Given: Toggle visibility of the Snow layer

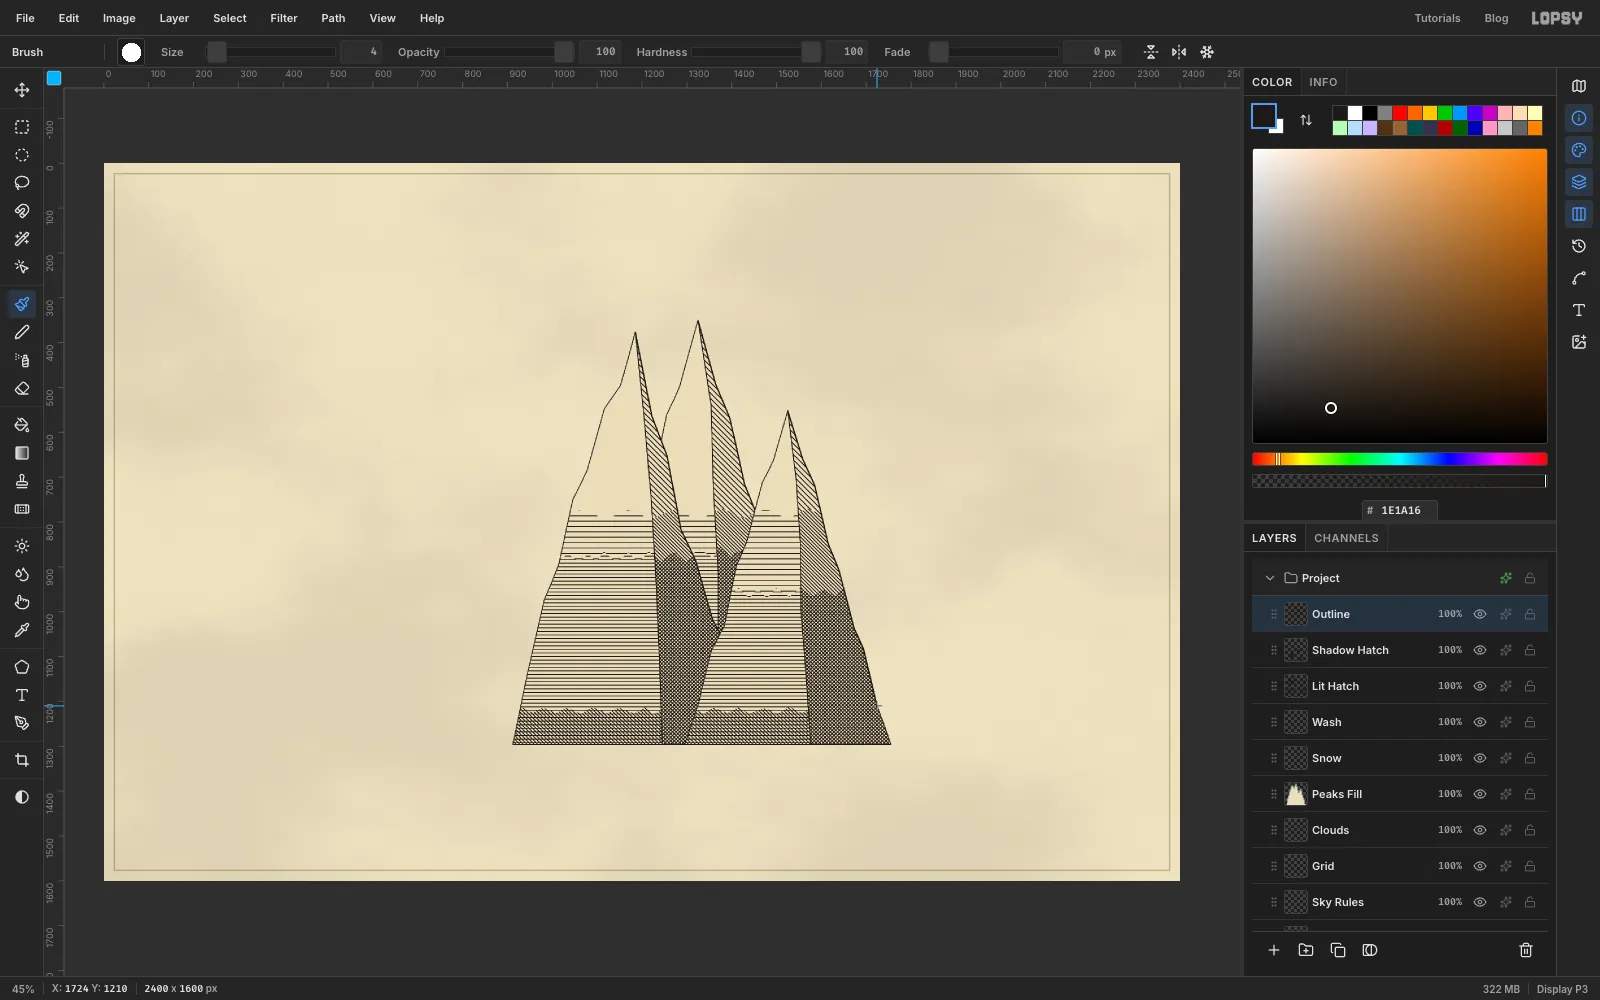Looking at the screenshot, I should pos(1480,758).
